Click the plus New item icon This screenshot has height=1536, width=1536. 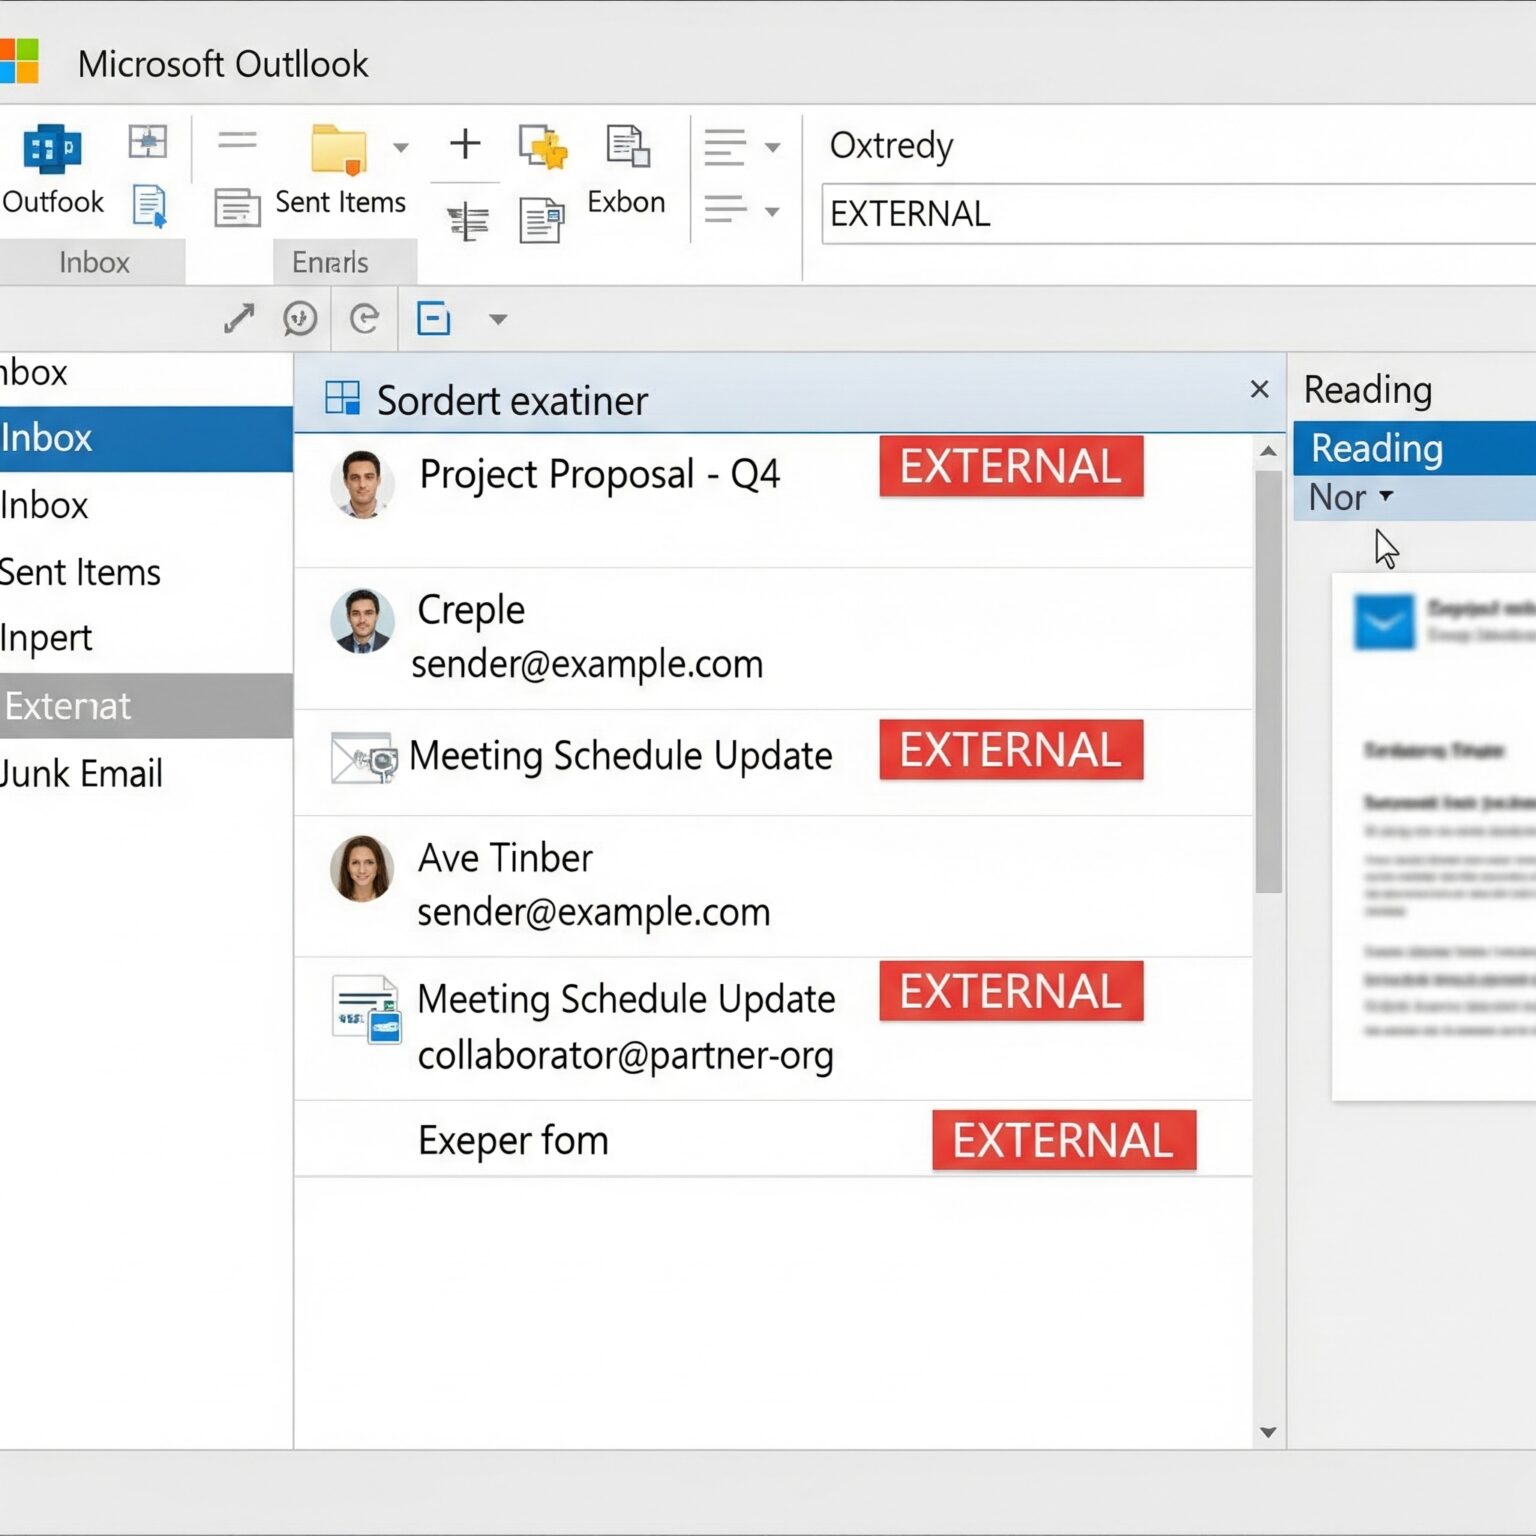[x=465, y=144]
